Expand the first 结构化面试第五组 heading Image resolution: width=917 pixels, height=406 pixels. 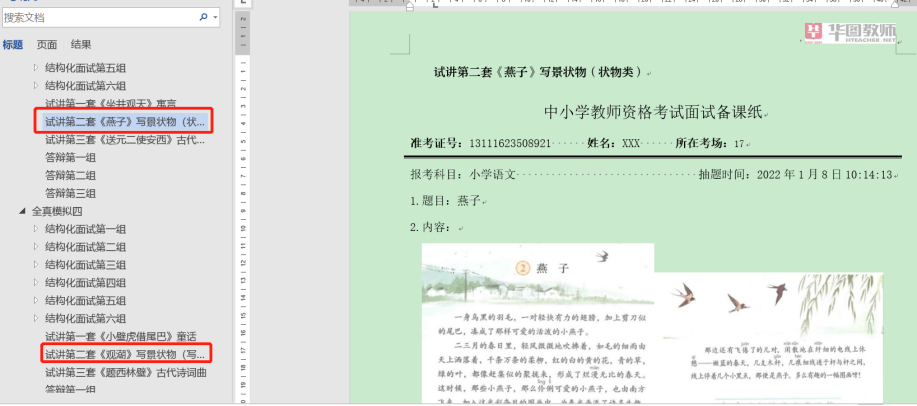[x=36, y=68]
